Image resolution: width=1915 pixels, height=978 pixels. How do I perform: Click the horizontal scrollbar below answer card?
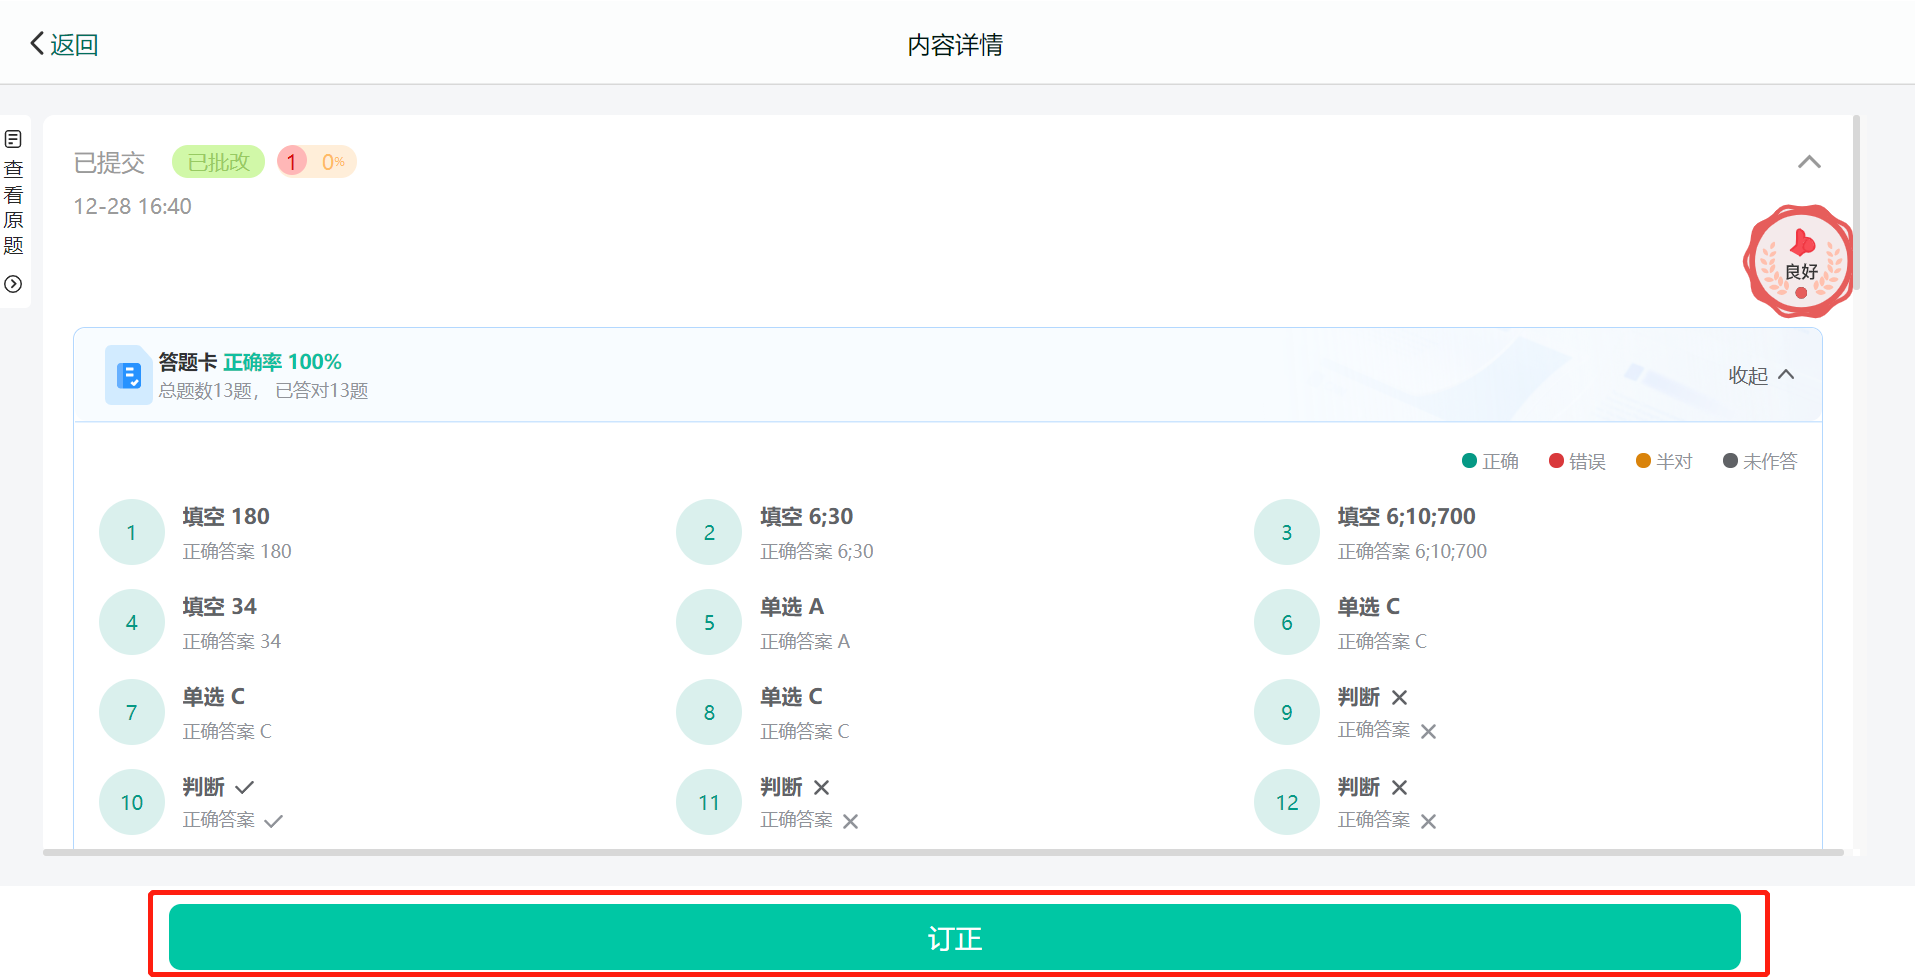click(942, 853)
